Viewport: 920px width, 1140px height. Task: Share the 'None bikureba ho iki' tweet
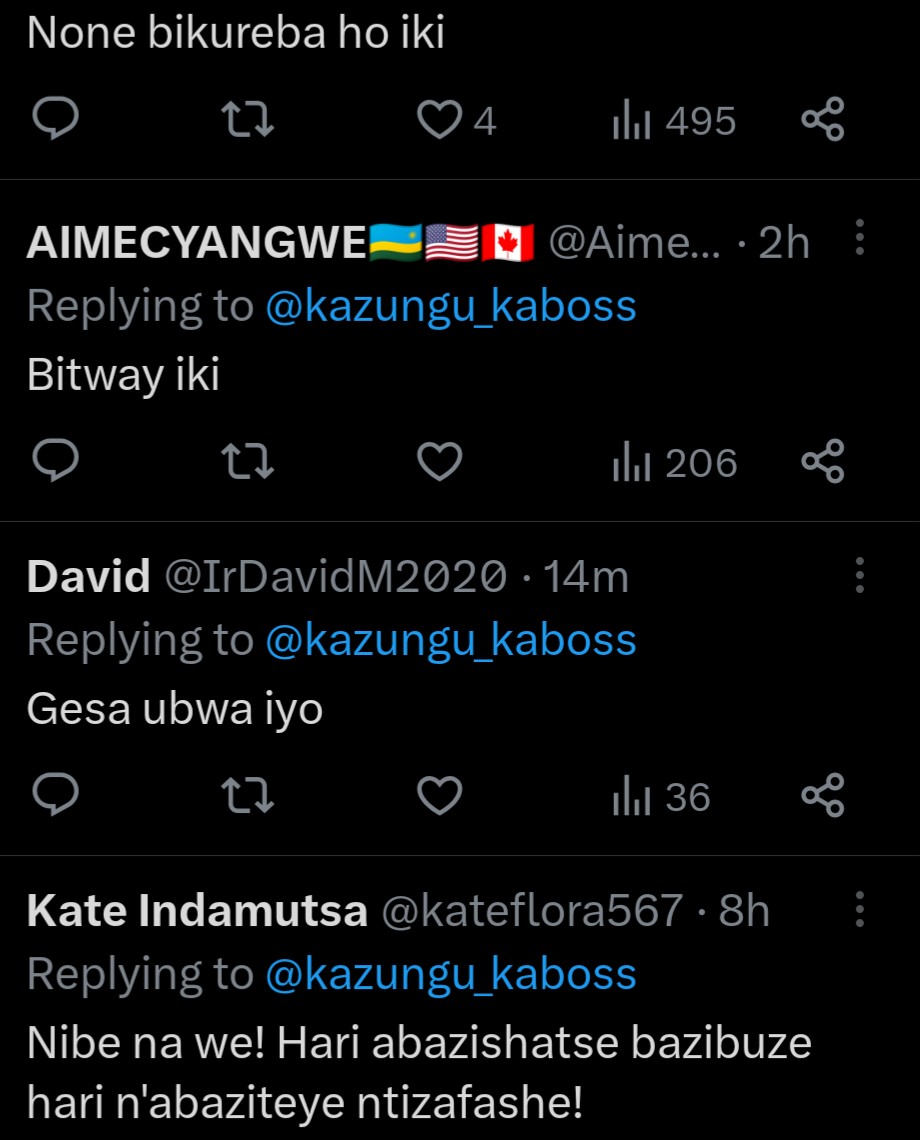[x=823, y=121]
